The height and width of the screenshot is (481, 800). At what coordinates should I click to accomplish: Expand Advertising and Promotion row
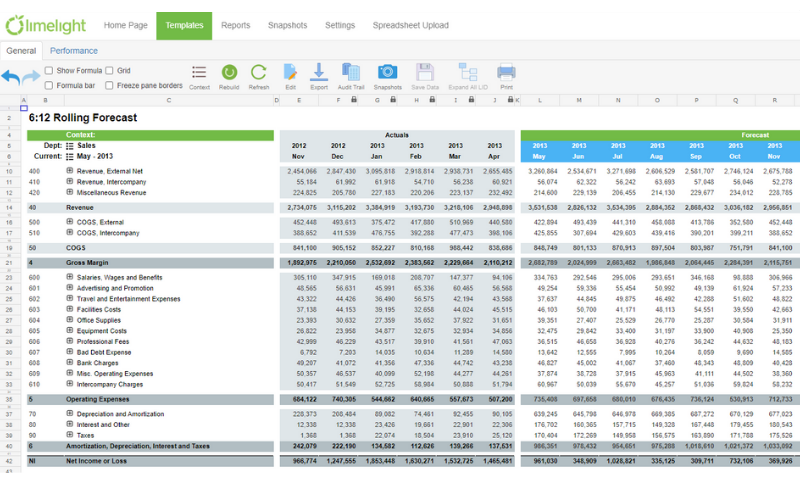(x=70, y=288)
